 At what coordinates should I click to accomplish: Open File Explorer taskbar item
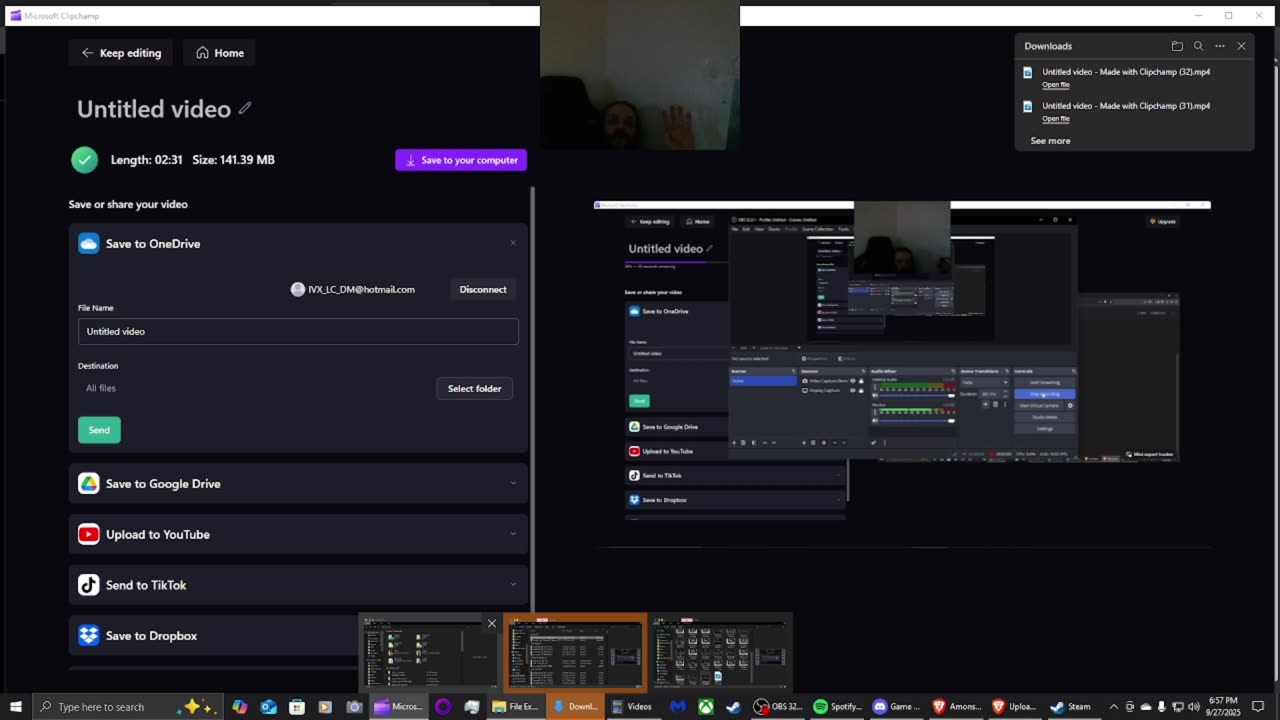point(516,707)
